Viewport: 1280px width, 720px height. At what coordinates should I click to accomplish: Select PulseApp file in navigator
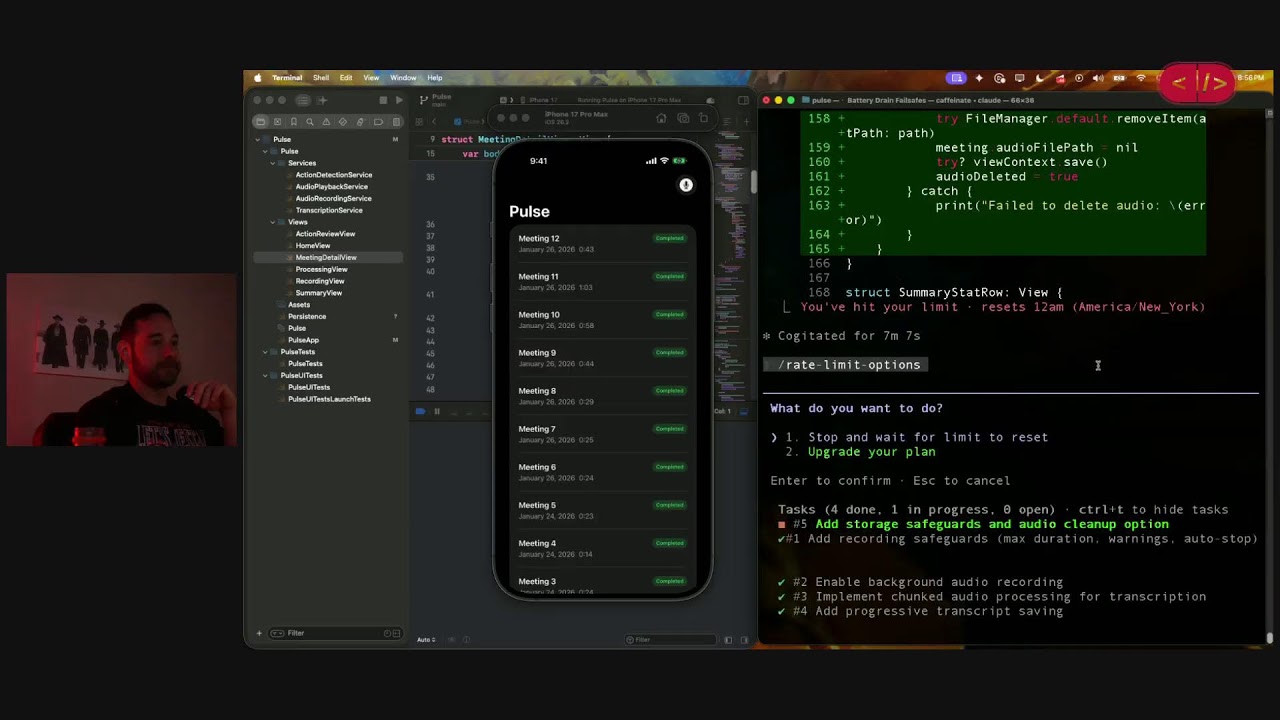[x=303, y=340]
